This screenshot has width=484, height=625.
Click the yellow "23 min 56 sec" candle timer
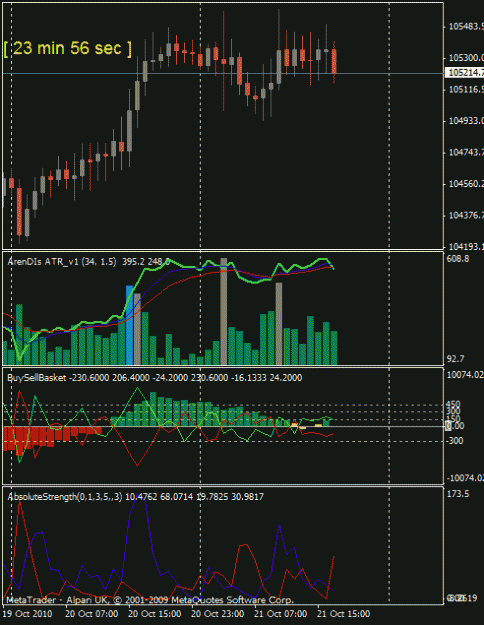[x=67, y=48]
